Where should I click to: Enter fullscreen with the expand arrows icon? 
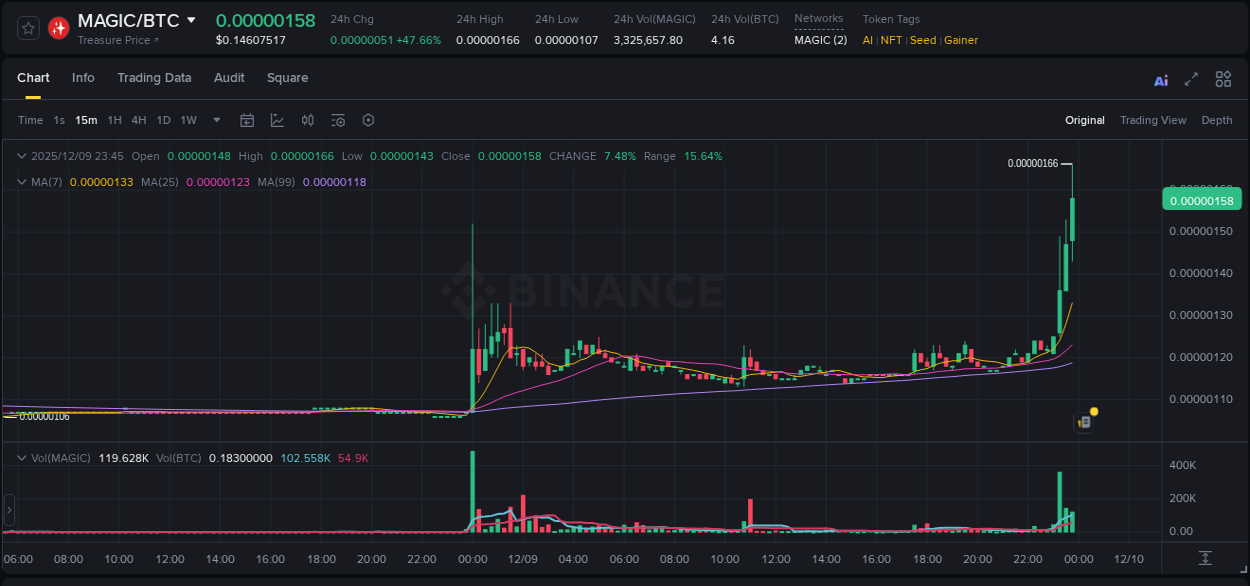click(1191, 78)
